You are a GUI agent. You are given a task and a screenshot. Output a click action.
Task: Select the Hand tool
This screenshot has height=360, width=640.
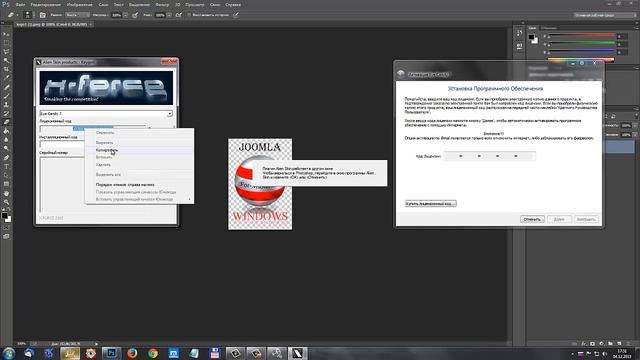6,193
